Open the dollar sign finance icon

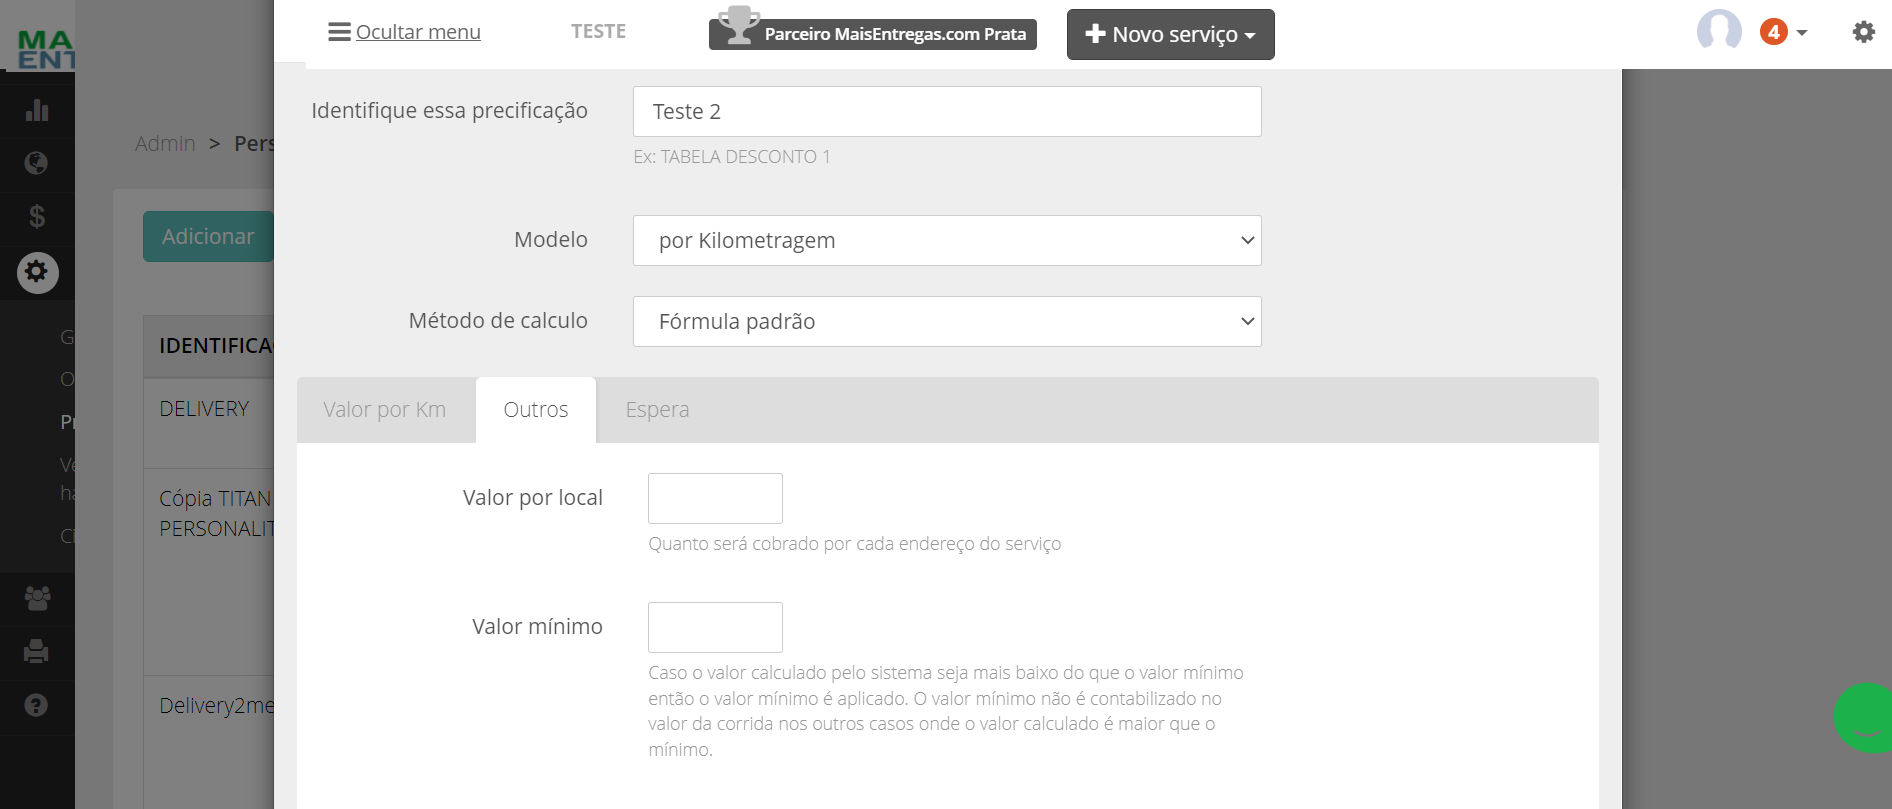tap(37, 216)
